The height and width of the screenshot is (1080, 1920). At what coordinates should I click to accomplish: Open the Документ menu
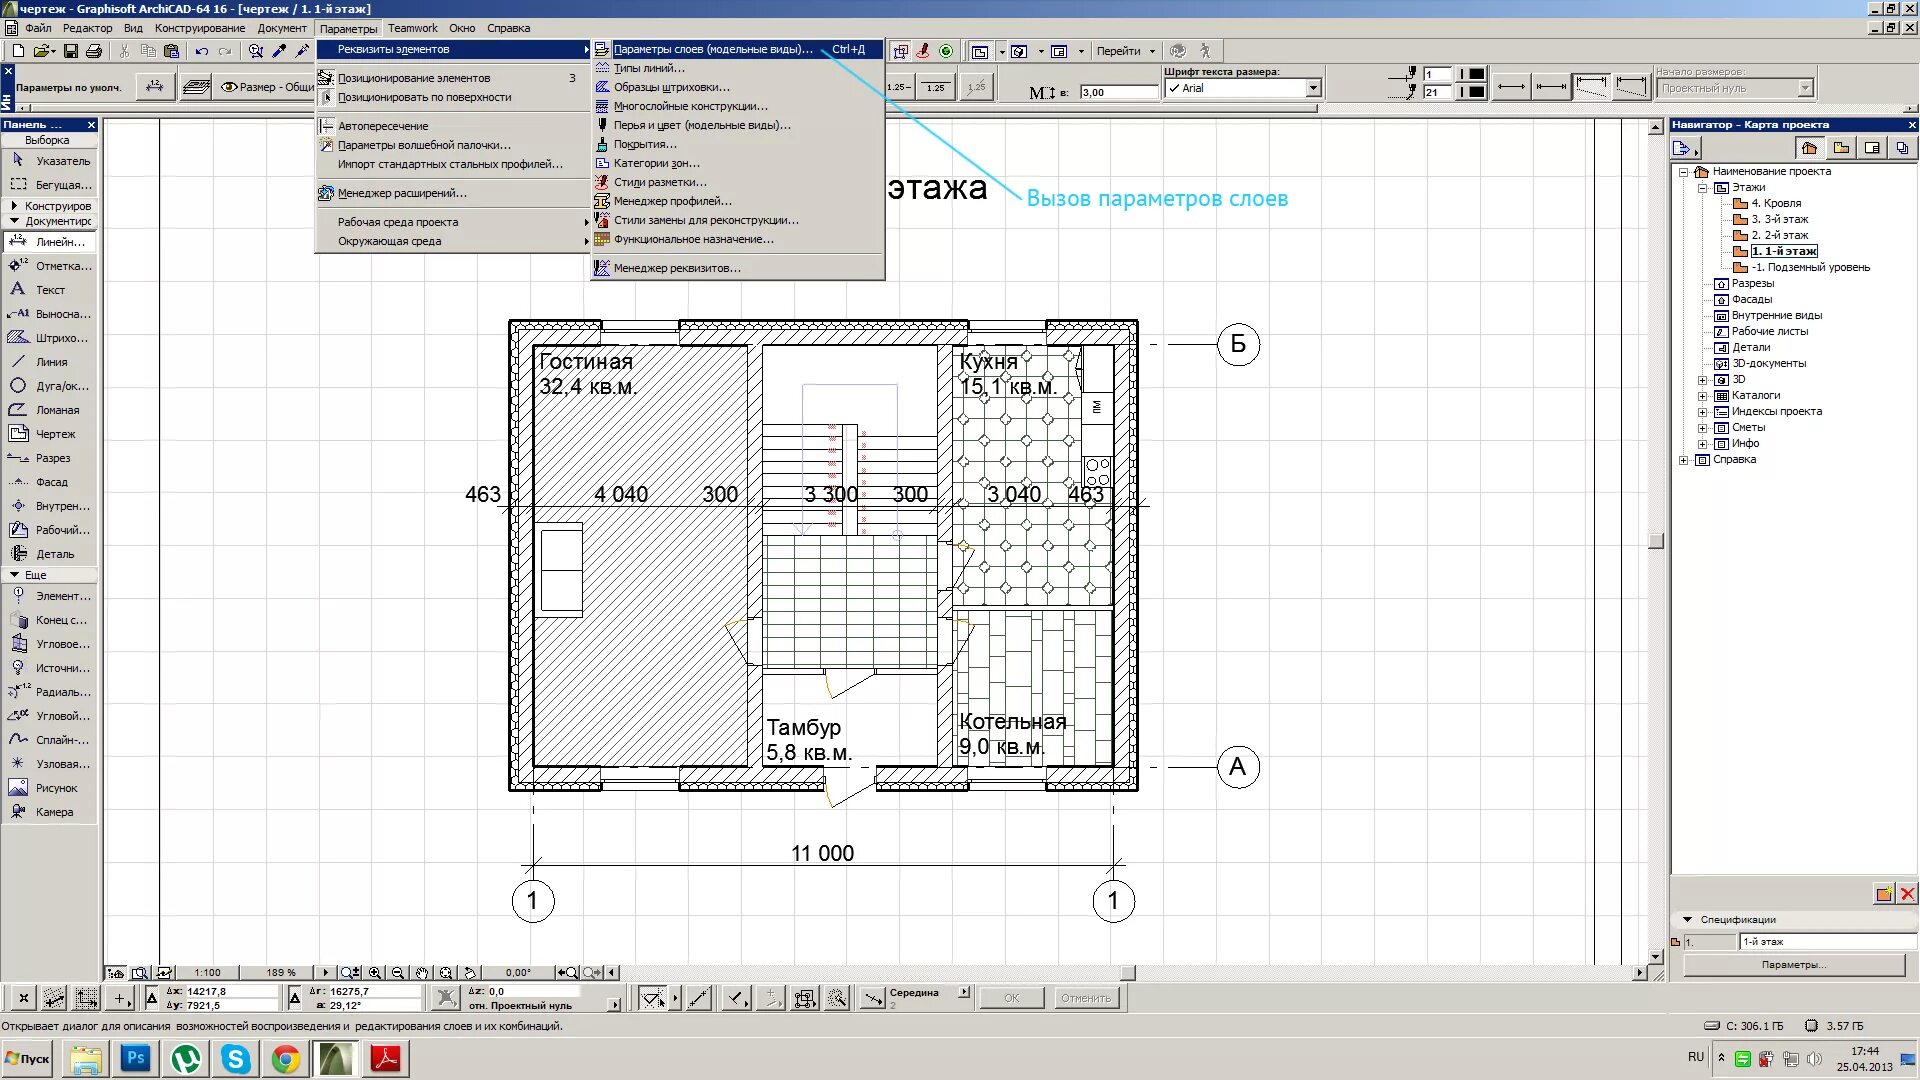pos(281,28)
